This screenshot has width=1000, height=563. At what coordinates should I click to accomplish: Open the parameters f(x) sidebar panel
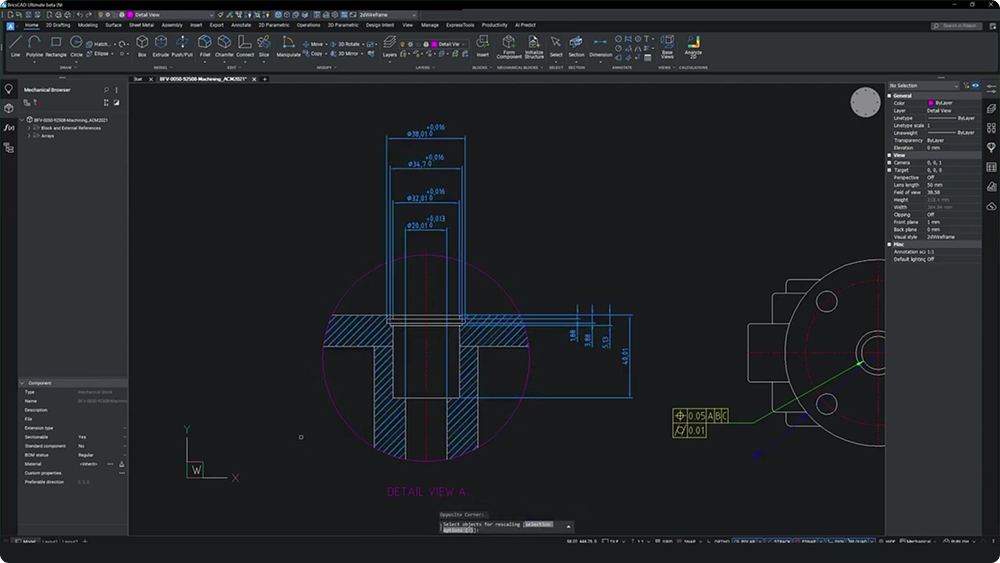tap(9, 128)
